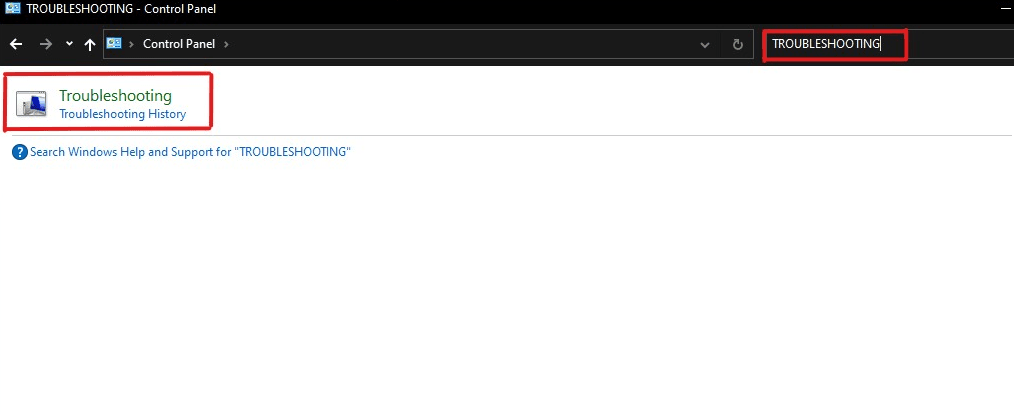Image resolution: width=1014 pixels, height=414 pixels.
Task: Select the Control Panel breadcrumb
Action: (178, 44)
